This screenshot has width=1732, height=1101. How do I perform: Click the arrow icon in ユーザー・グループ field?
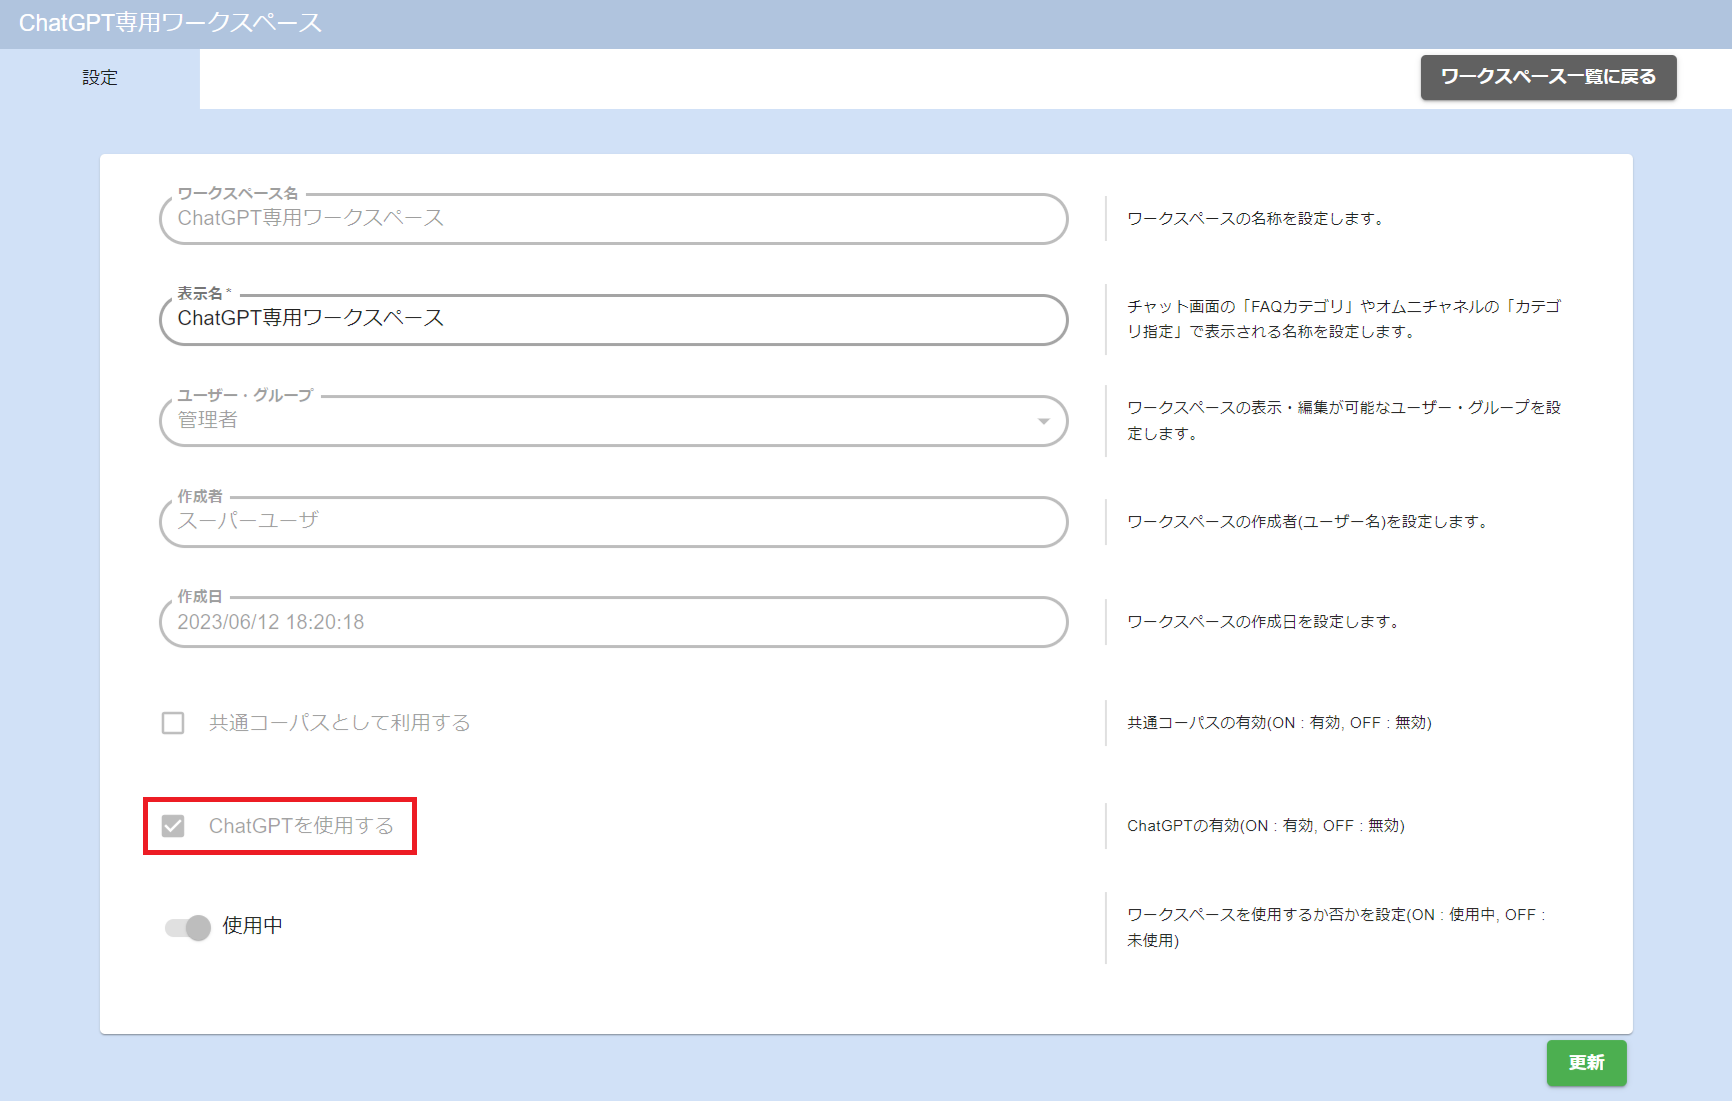(x=1043, y=421)
